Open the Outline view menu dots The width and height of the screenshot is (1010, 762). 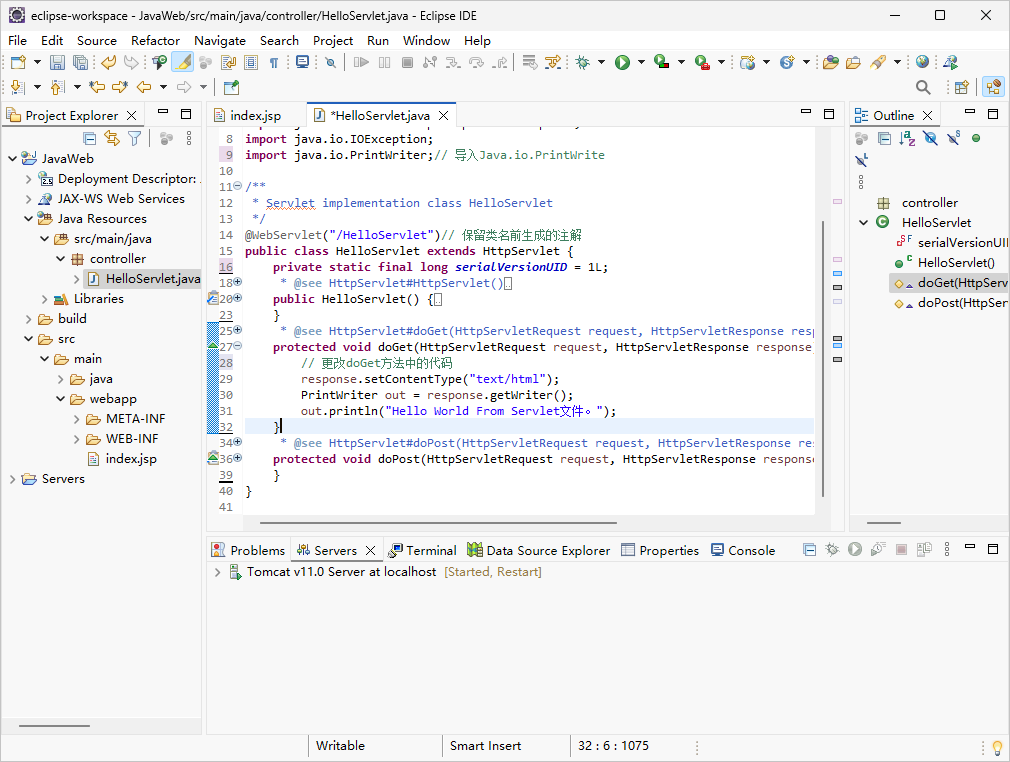tap(861, 182)
